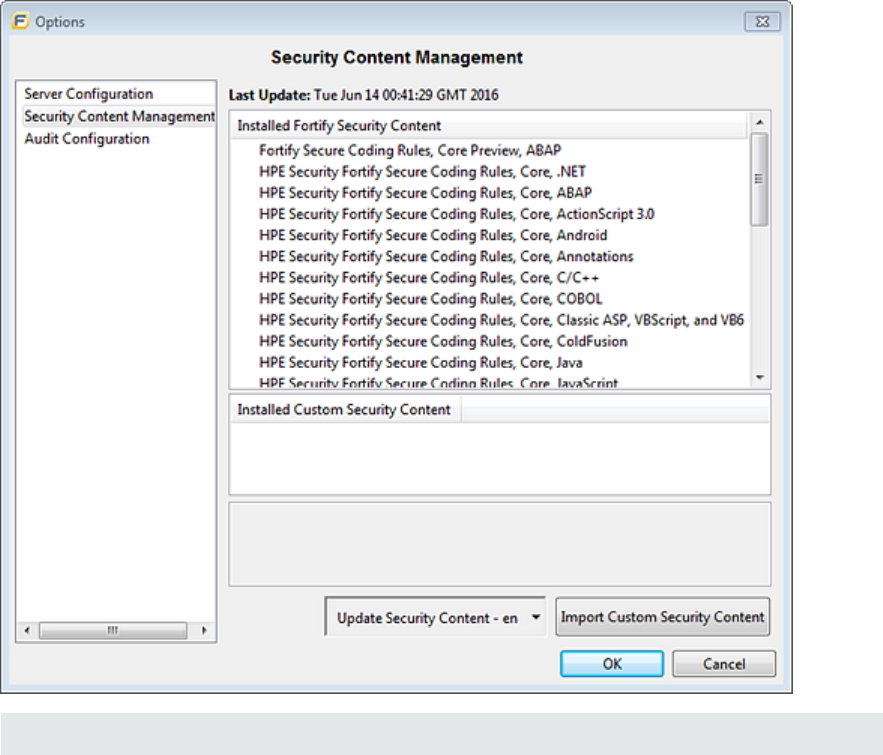Open the Audit Configuration page

pos(87,139)
